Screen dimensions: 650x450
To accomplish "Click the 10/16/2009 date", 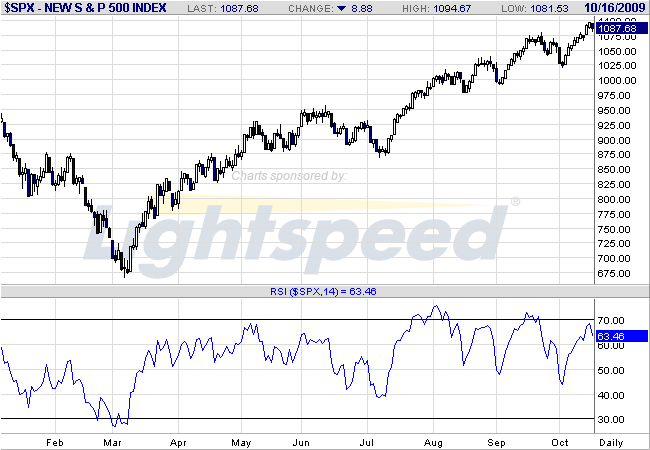I will pos(615,8).
